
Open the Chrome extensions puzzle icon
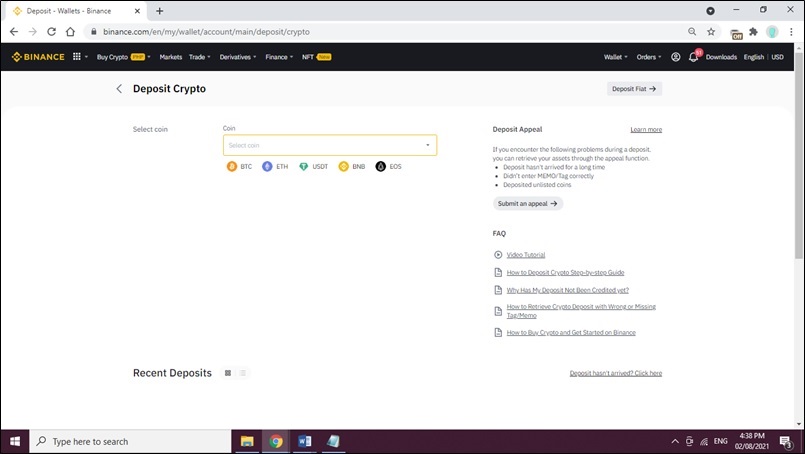point(753,32)
